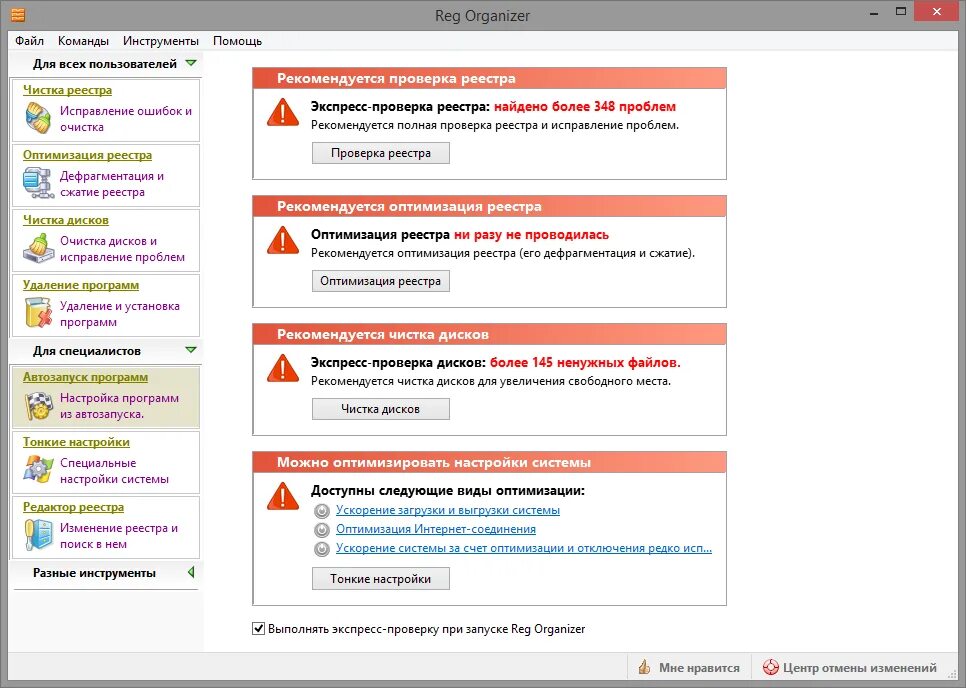Click warning icon in registry optimization panel

pos(283,240)
